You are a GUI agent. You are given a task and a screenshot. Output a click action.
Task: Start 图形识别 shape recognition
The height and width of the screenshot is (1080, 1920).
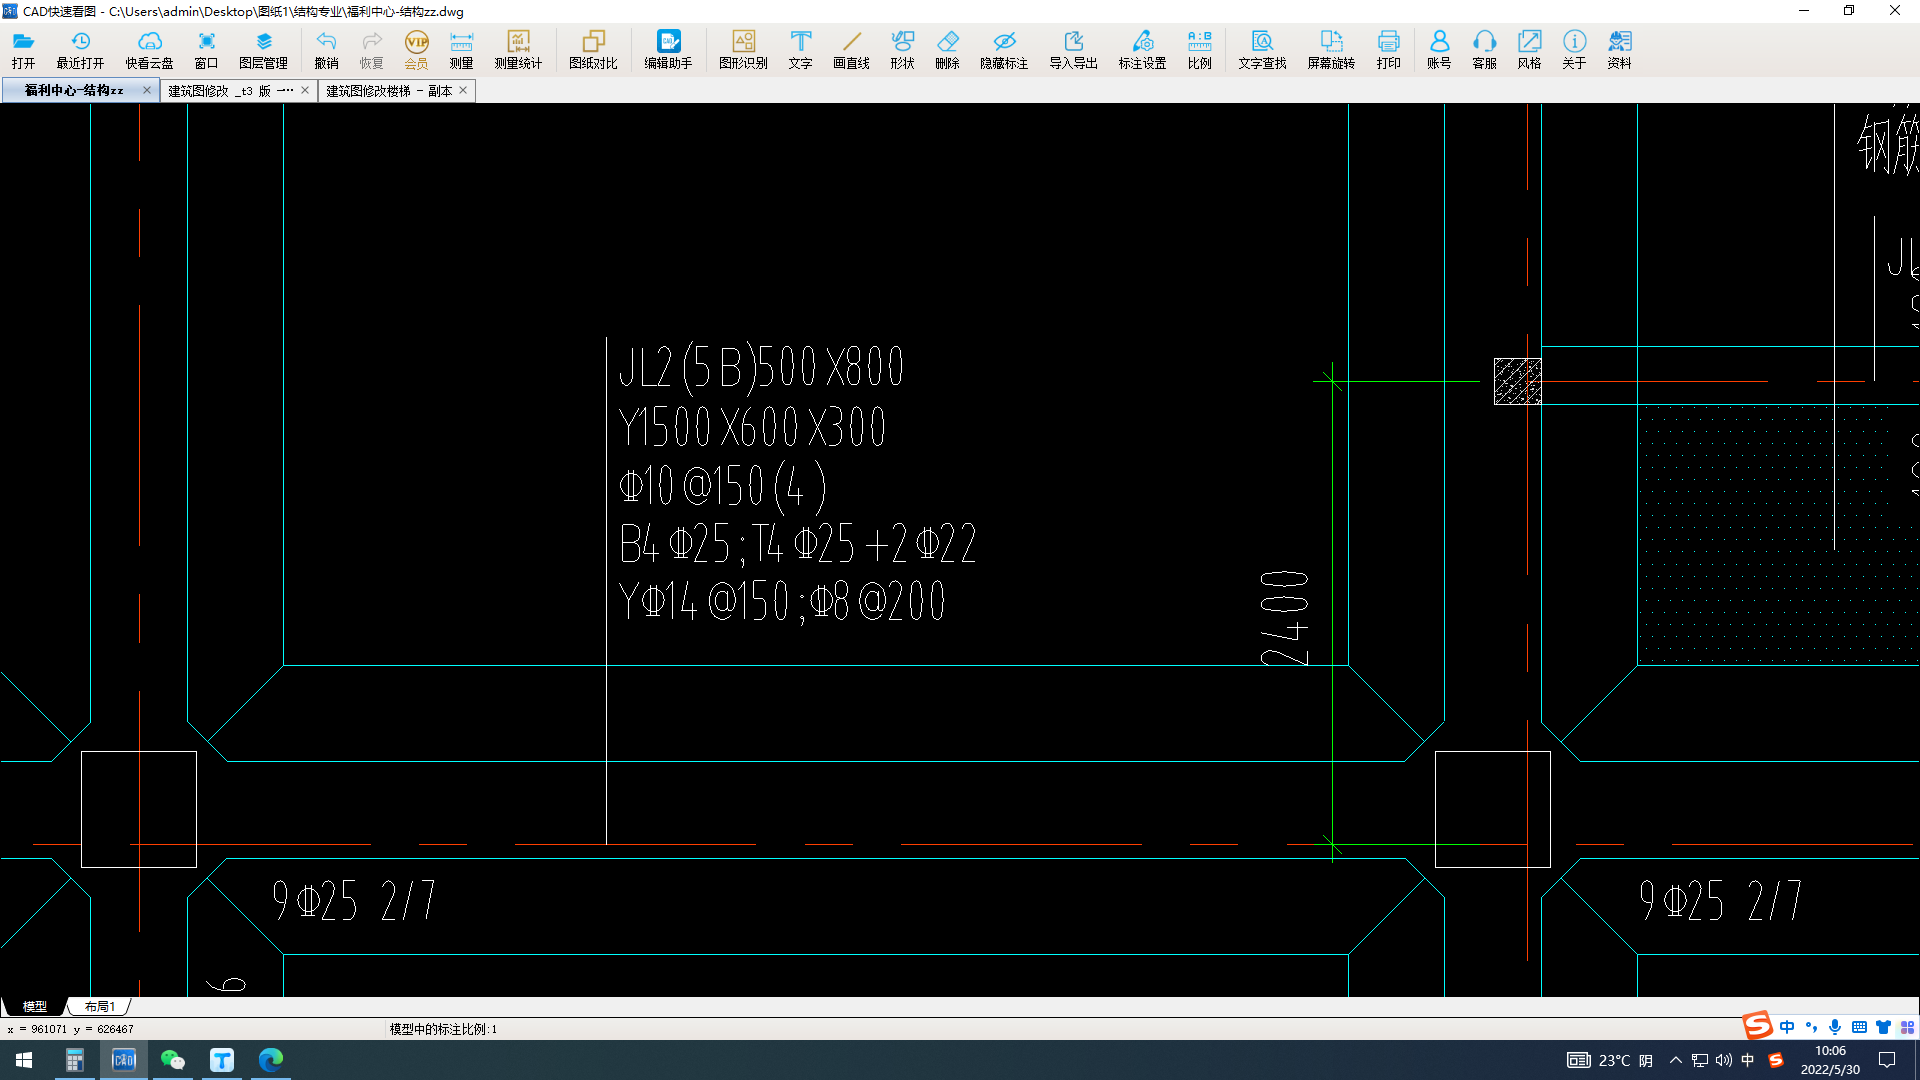(743, 50)
